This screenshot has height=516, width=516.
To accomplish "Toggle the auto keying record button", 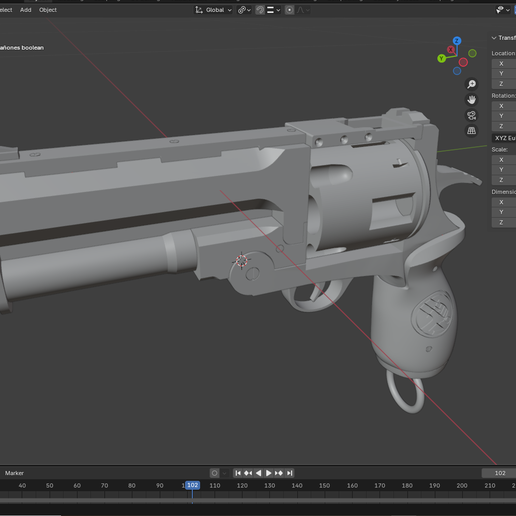I will (x=215, y=473).
